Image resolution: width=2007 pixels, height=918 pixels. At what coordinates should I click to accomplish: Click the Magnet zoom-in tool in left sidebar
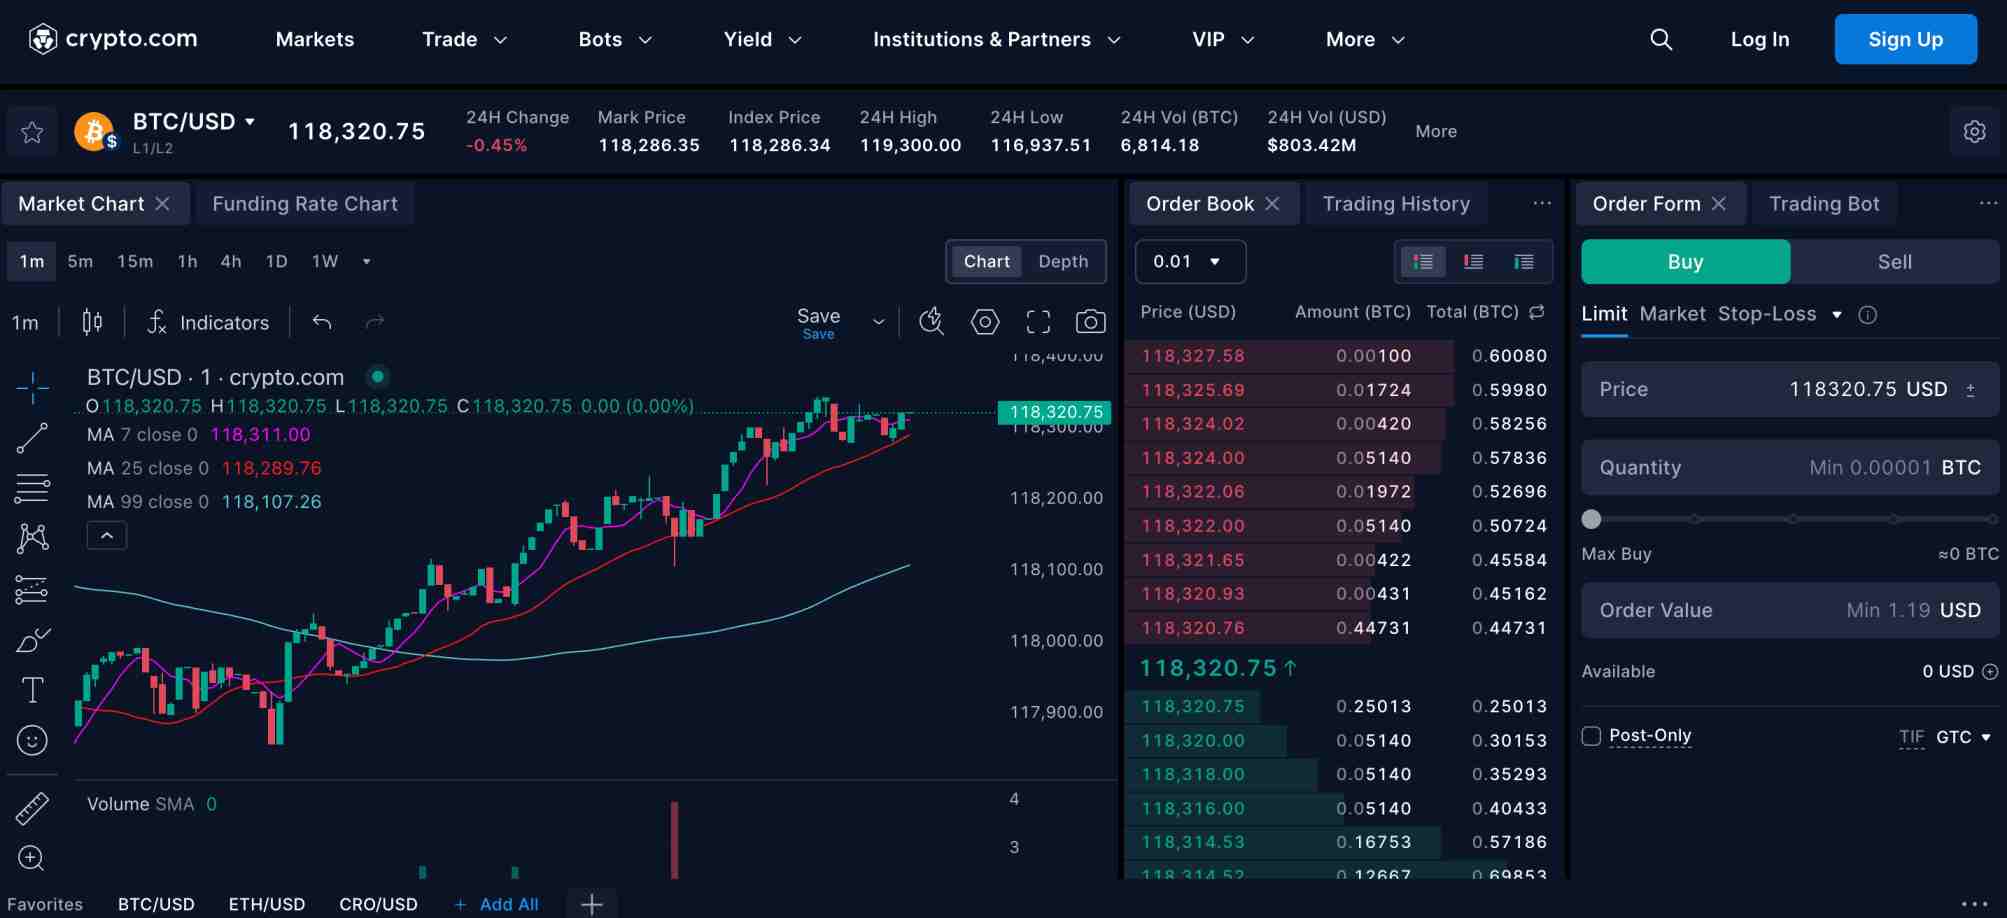tap(31, 859)
